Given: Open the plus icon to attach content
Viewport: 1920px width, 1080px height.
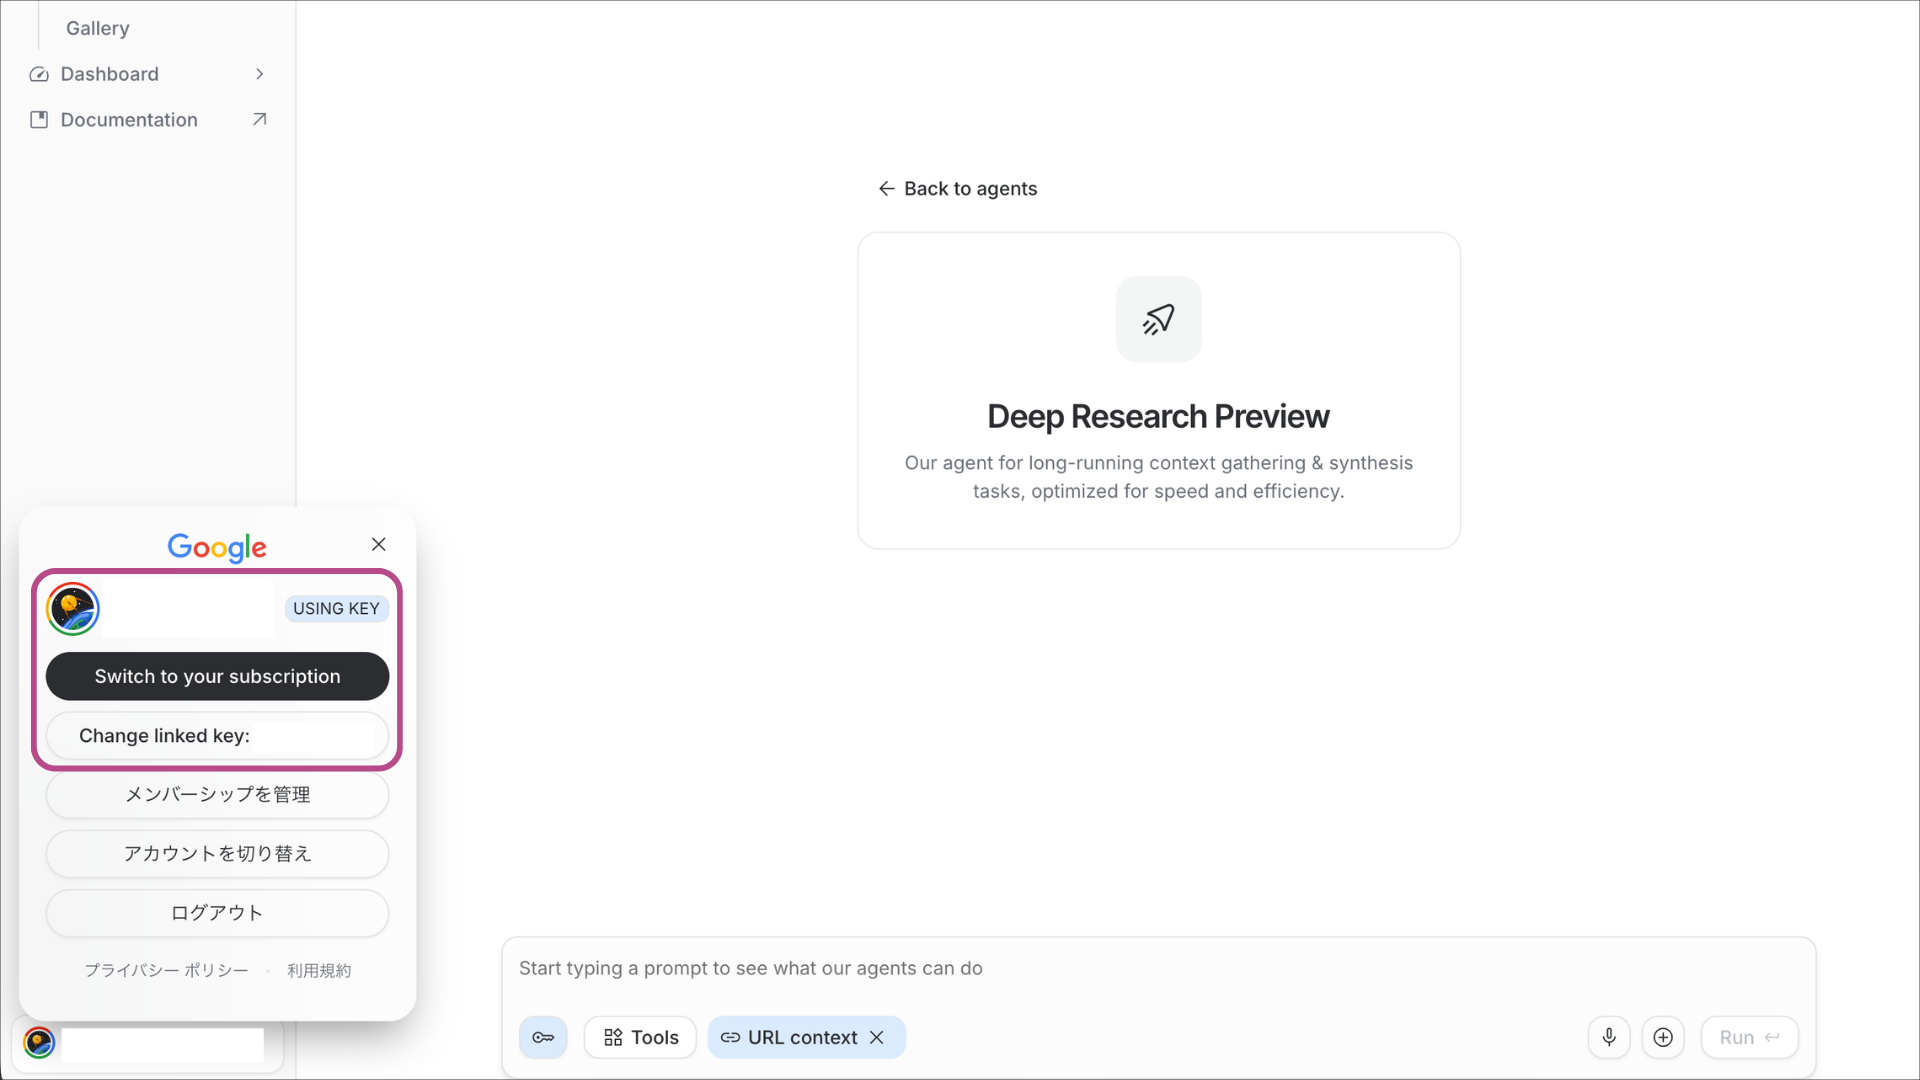Looking at the screenshot, I should [1663, 1037].
